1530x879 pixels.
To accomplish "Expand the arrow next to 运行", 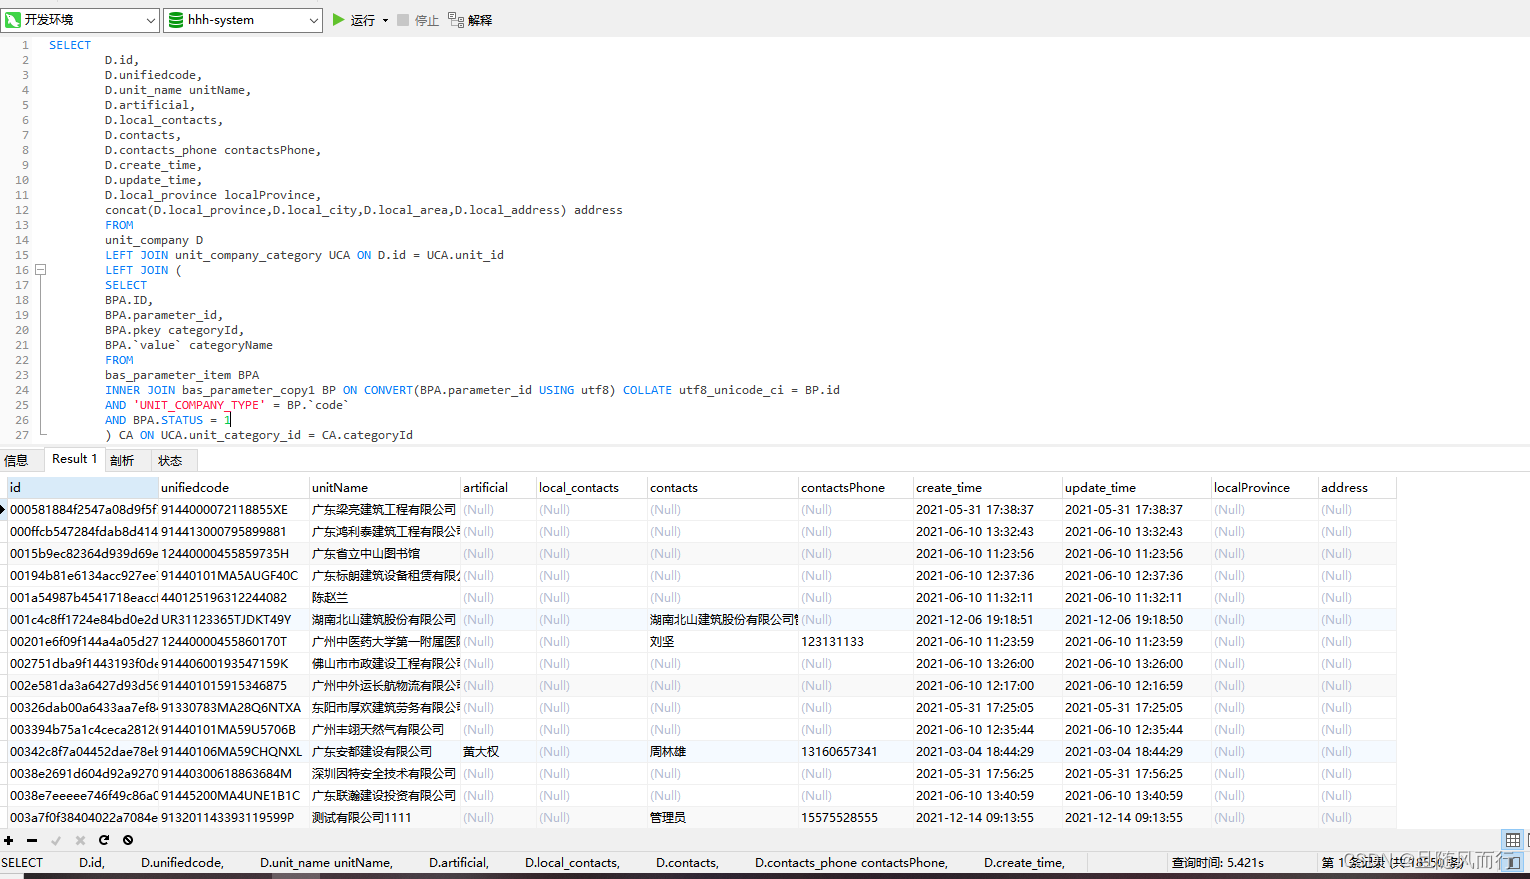I will (x=385, y=20).
